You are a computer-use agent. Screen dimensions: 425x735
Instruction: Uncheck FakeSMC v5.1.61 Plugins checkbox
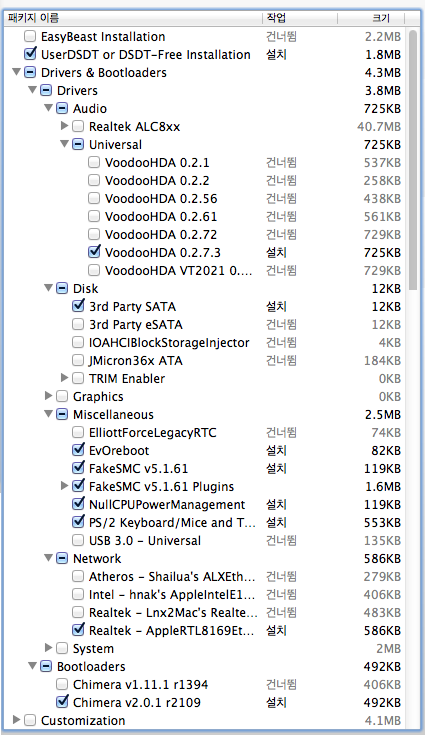pyautogui.click(x=78, y=486)
